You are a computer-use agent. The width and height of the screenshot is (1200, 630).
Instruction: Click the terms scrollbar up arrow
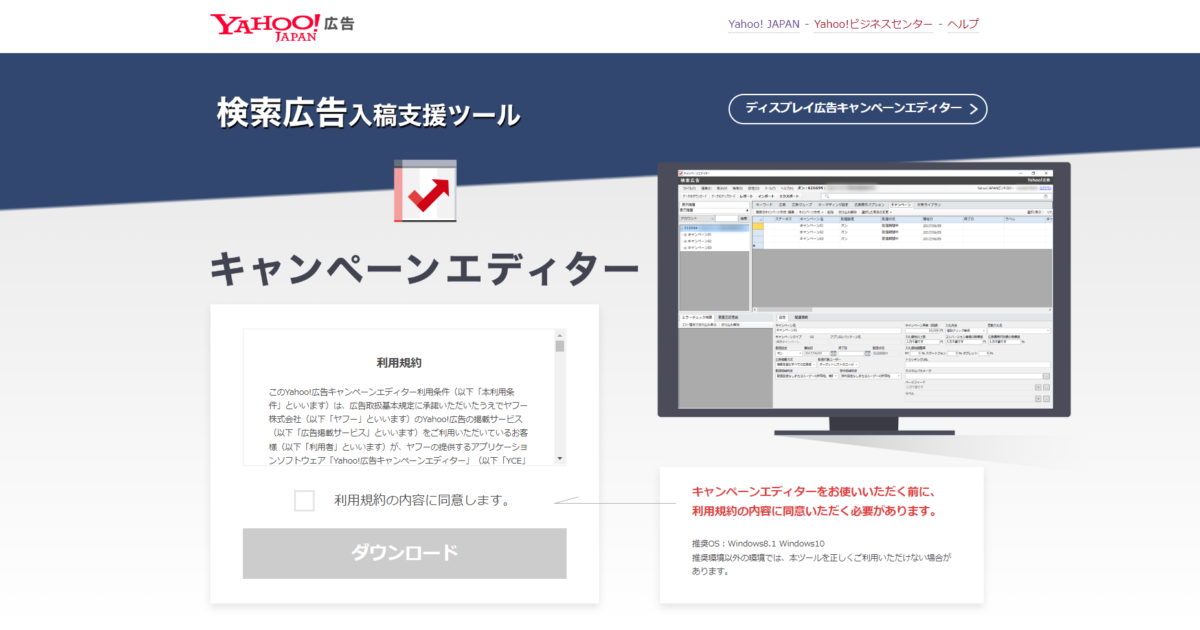(560, 335)
